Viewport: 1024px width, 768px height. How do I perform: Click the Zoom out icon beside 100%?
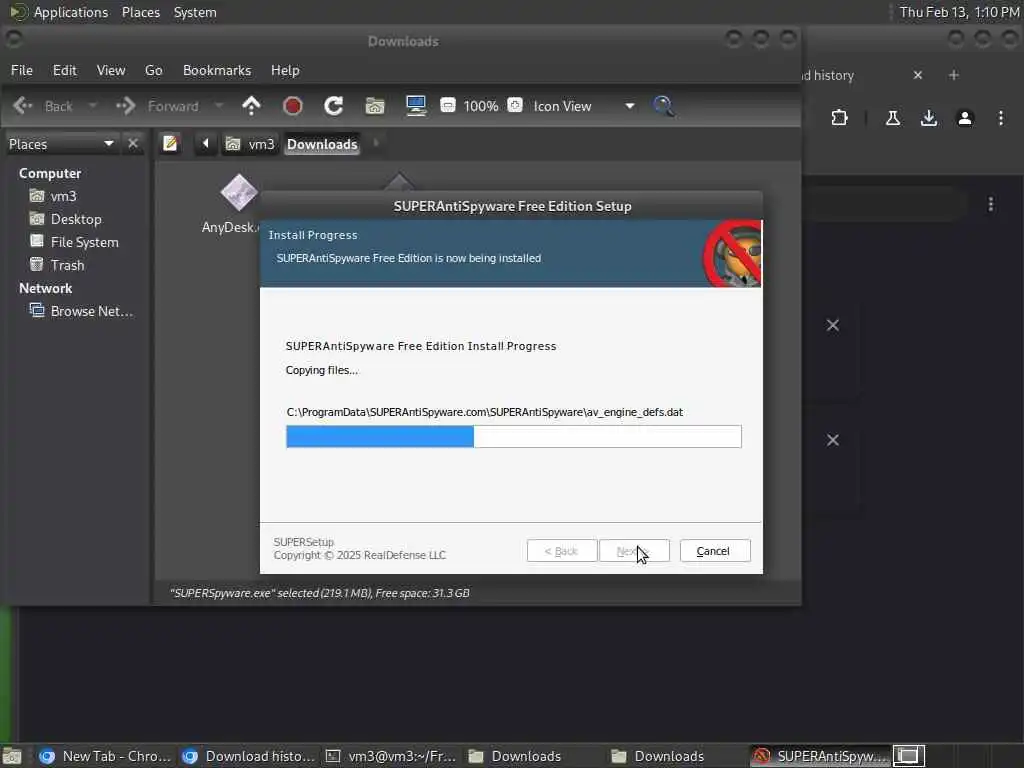click(x=448, y=105)
